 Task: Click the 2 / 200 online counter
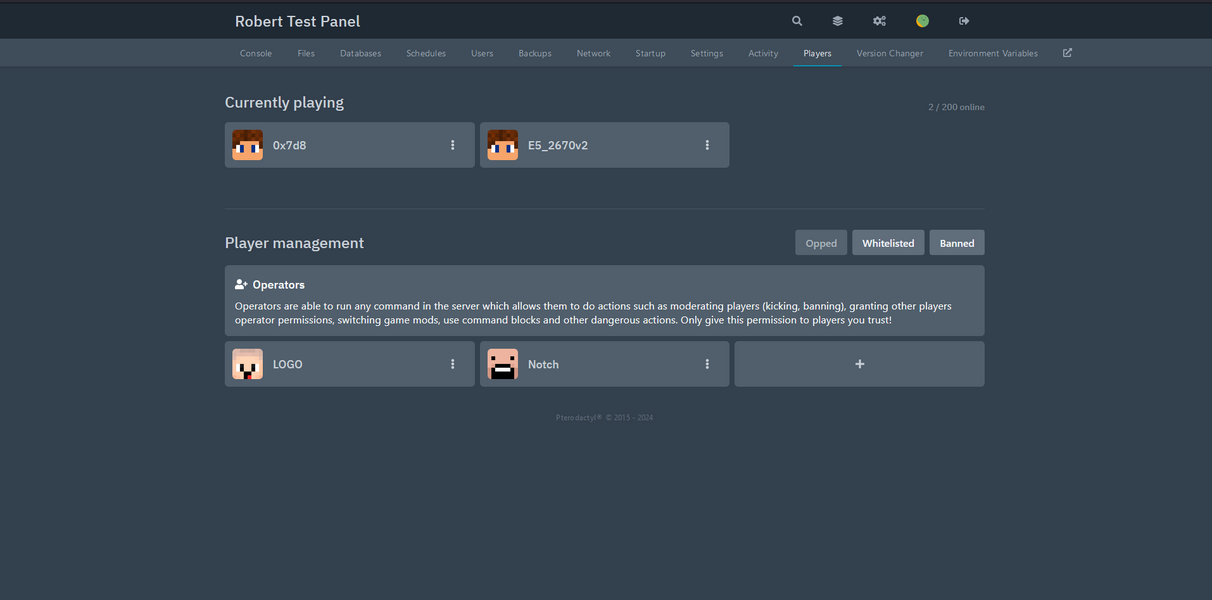[956, 107]
